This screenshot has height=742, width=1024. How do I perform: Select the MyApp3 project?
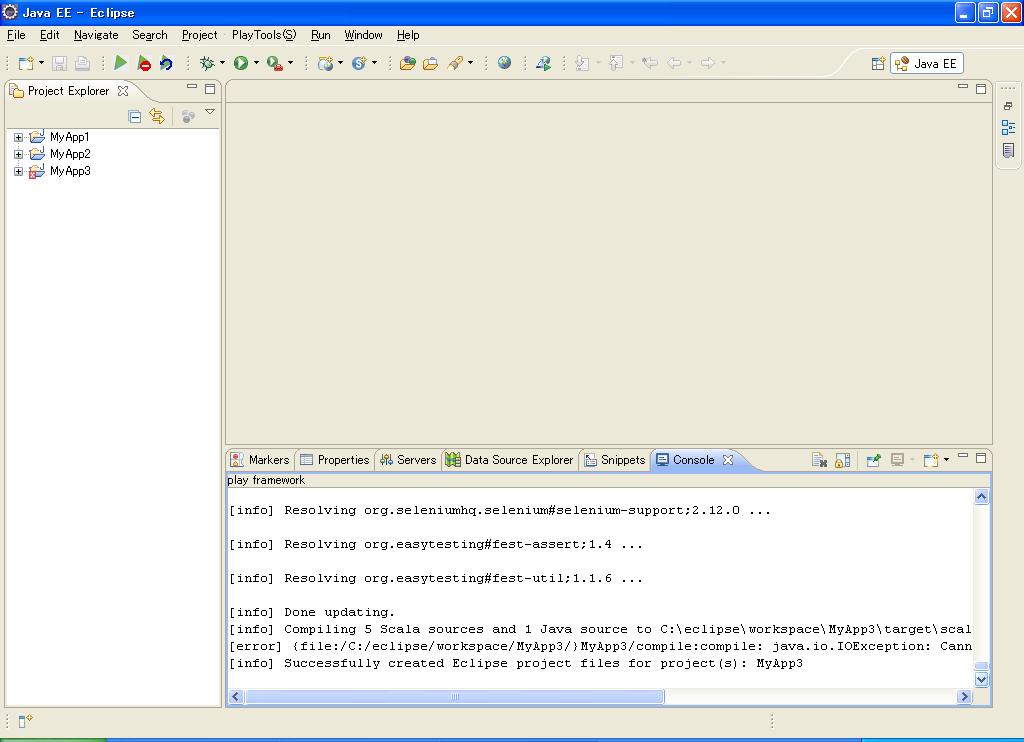[70, 171]
